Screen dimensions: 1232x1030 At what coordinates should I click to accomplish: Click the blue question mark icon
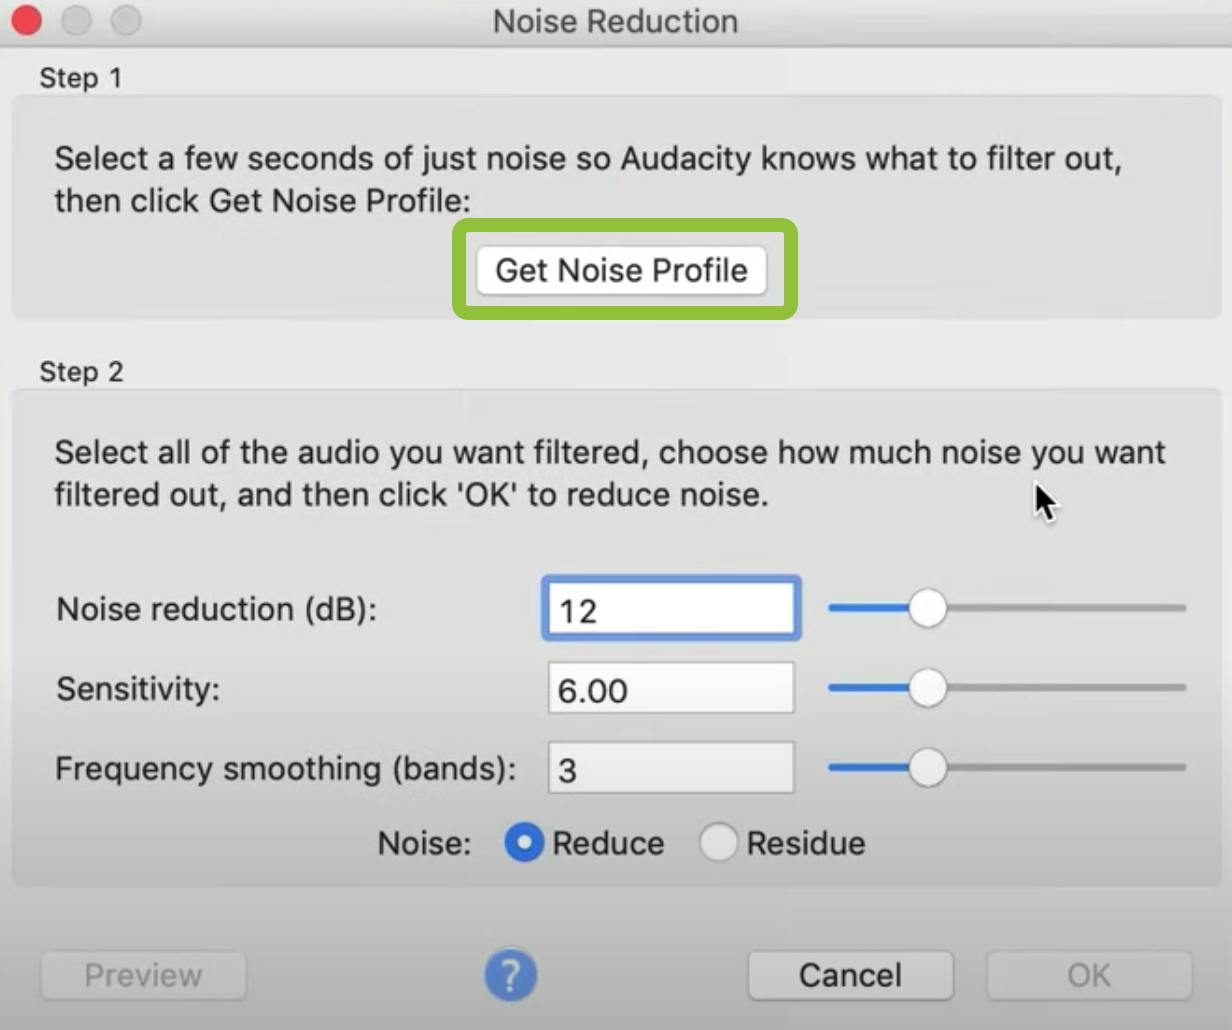click(511, 975)
